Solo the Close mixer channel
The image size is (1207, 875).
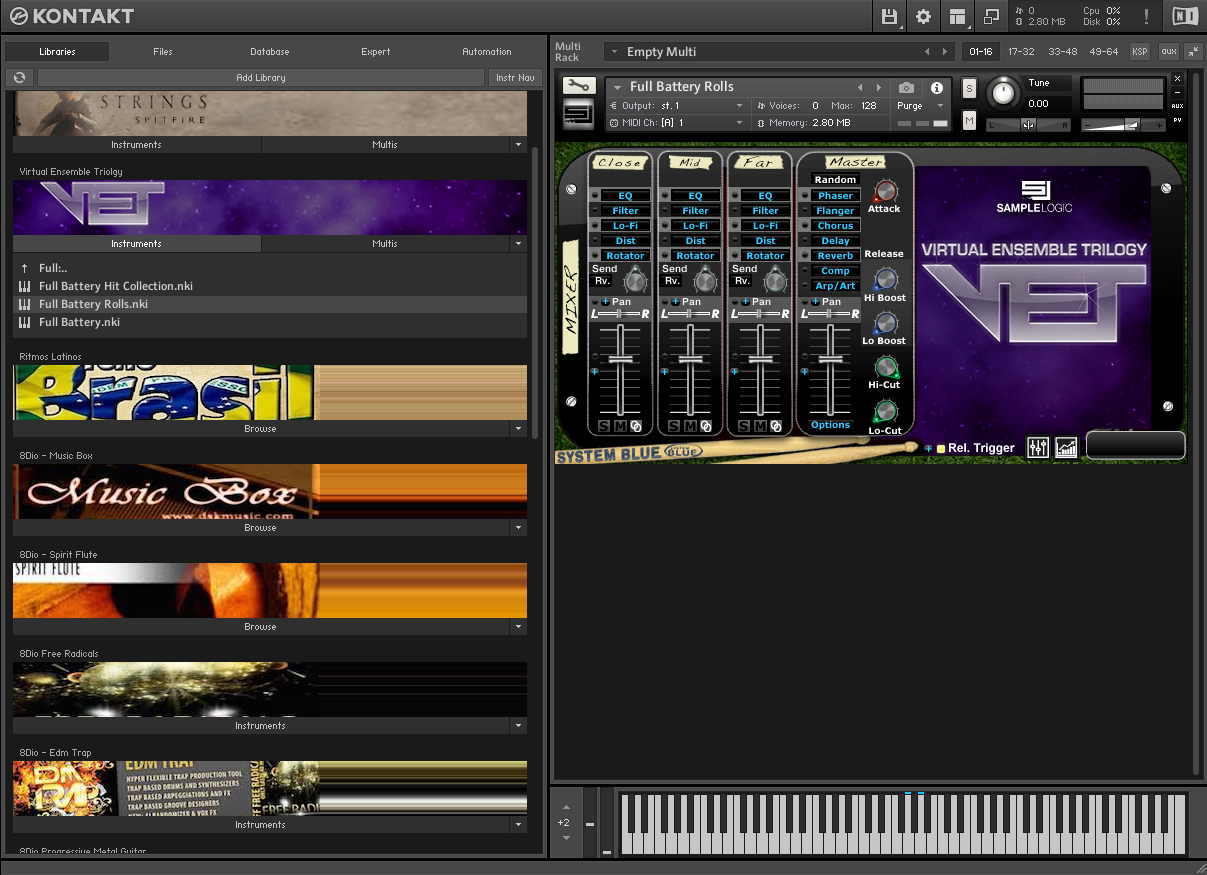604,427
